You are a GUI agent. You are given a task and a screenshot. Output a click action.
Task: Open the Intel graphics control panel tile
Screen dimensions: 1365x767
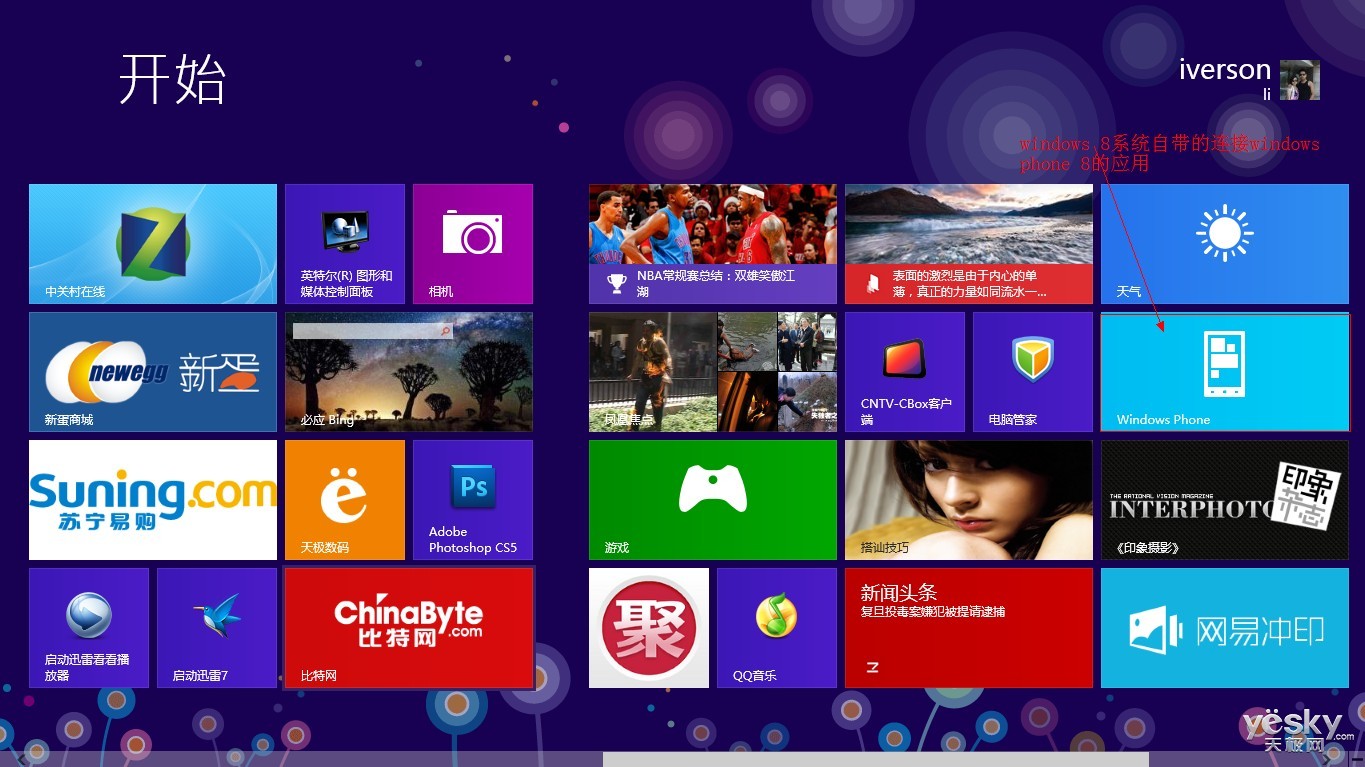click(x=345, y=244)
